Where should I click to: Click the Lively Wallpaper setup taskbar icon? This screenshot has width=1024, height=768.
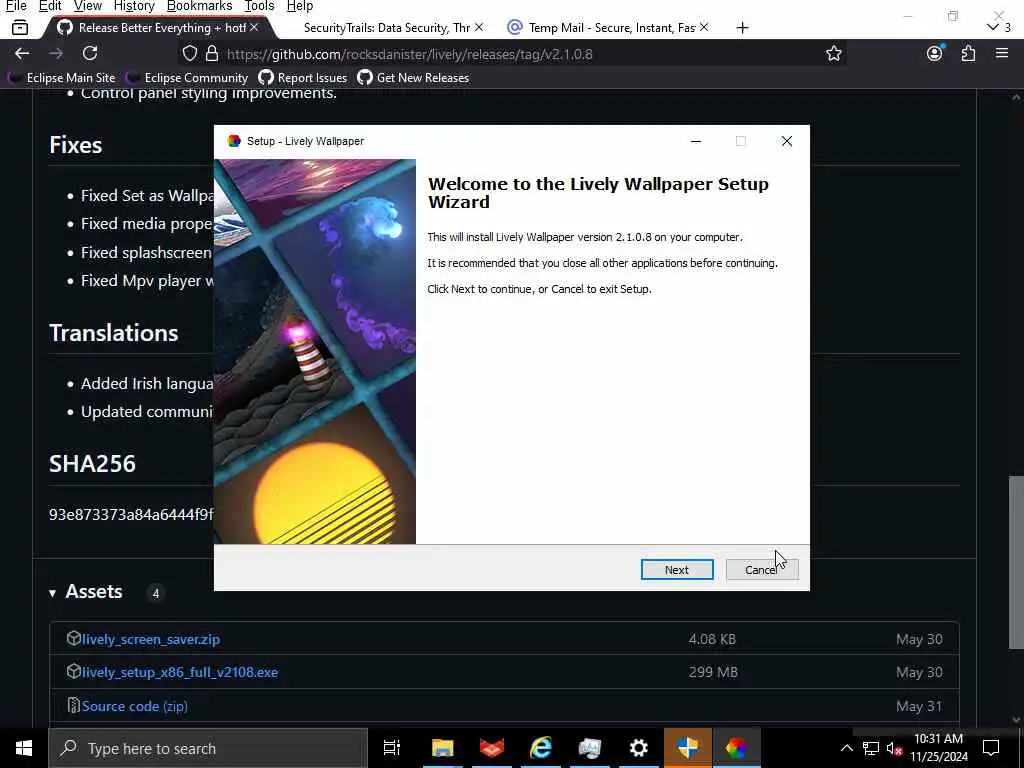pos(737,748)
